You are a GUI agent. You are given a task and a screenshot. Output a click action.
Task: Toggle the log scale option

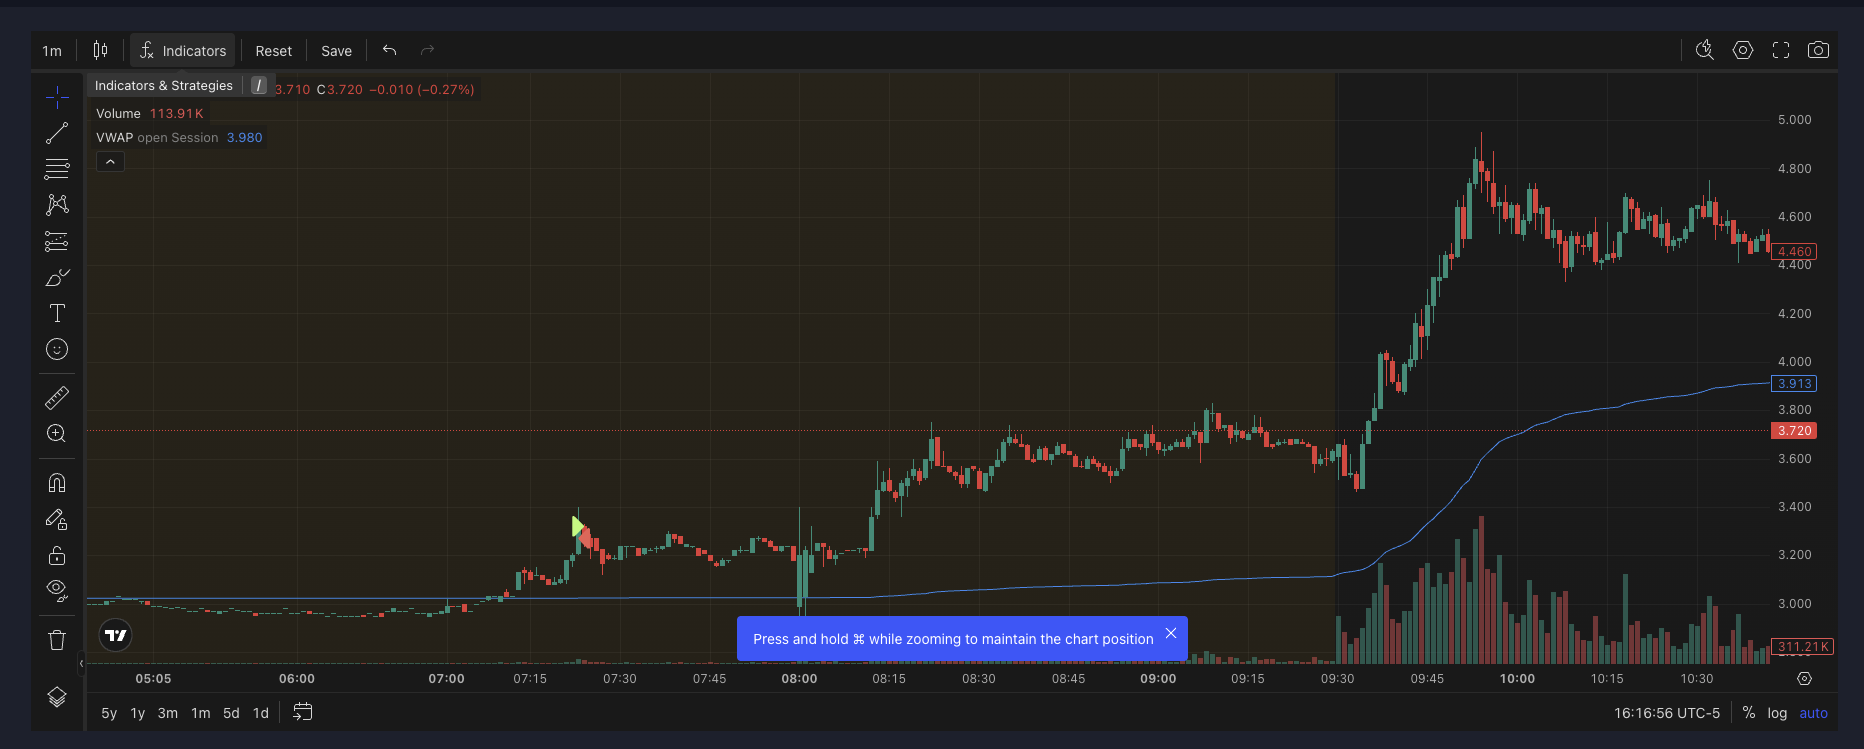tap(1776, 713)
